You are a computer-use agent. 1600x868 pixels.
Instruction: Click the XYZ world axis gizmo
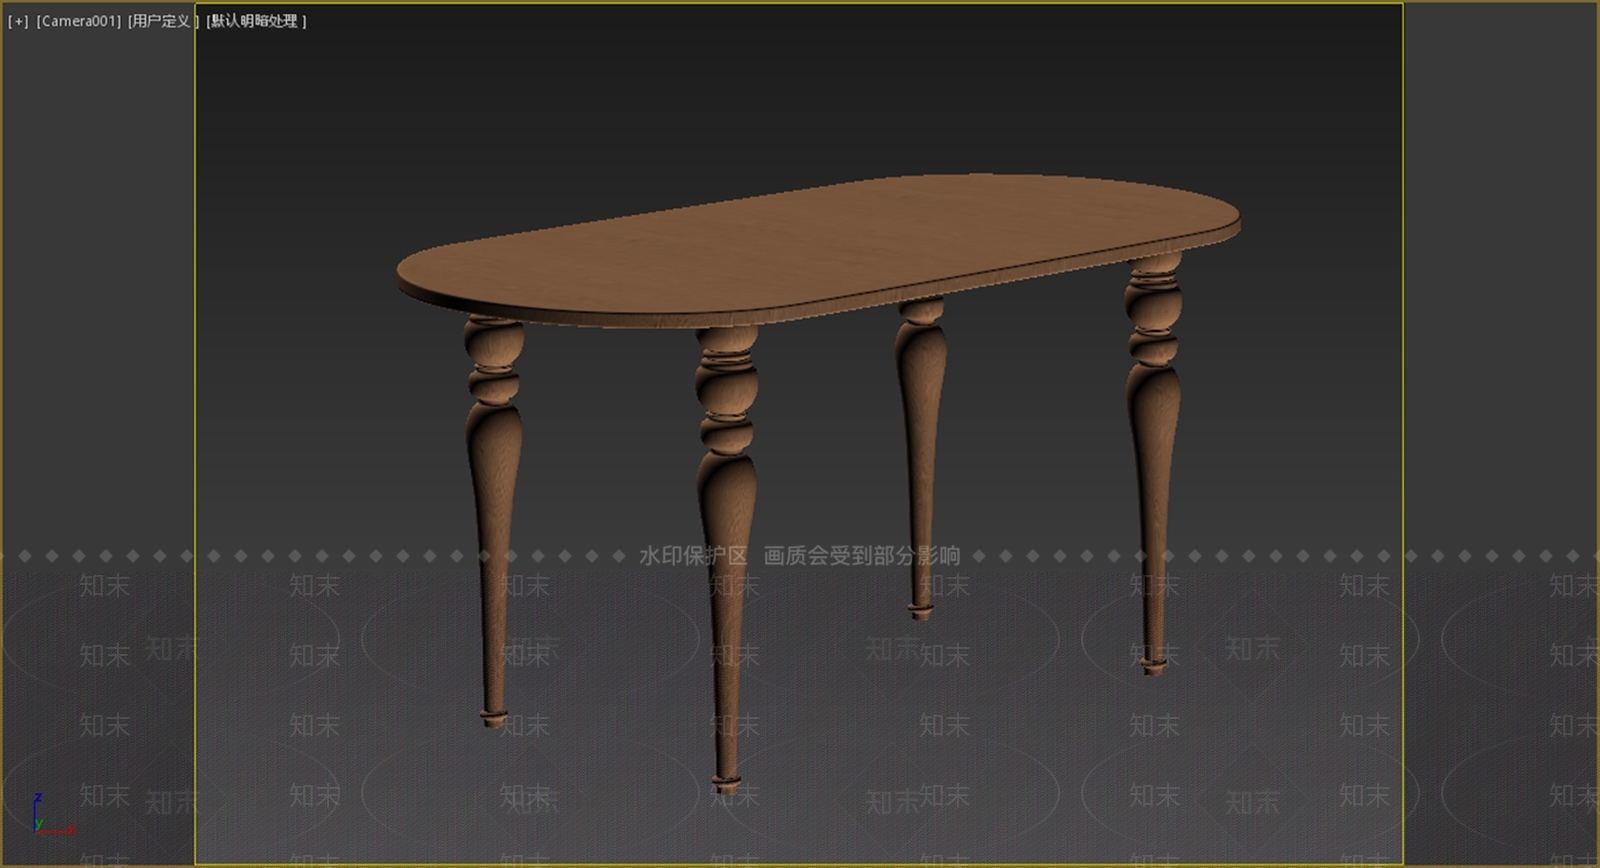pos(47,817)
